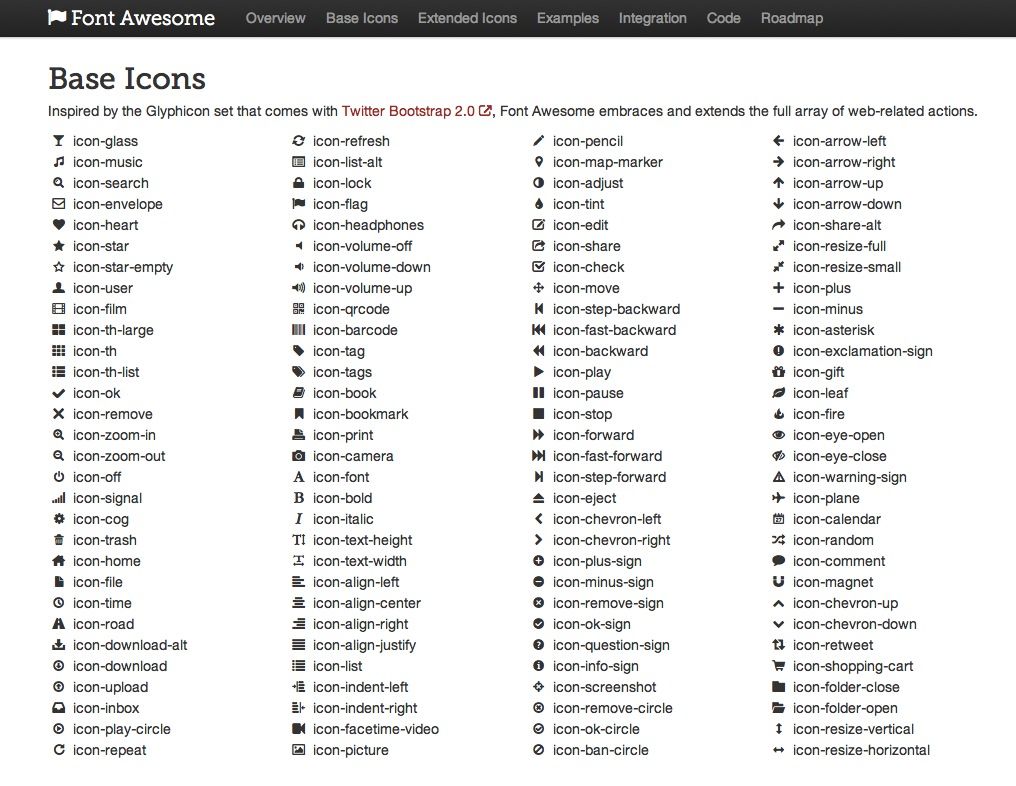Viewport: 1016px width, 786px height.
Task: Click the icon-folder-open icon
Action: [778, 708]
